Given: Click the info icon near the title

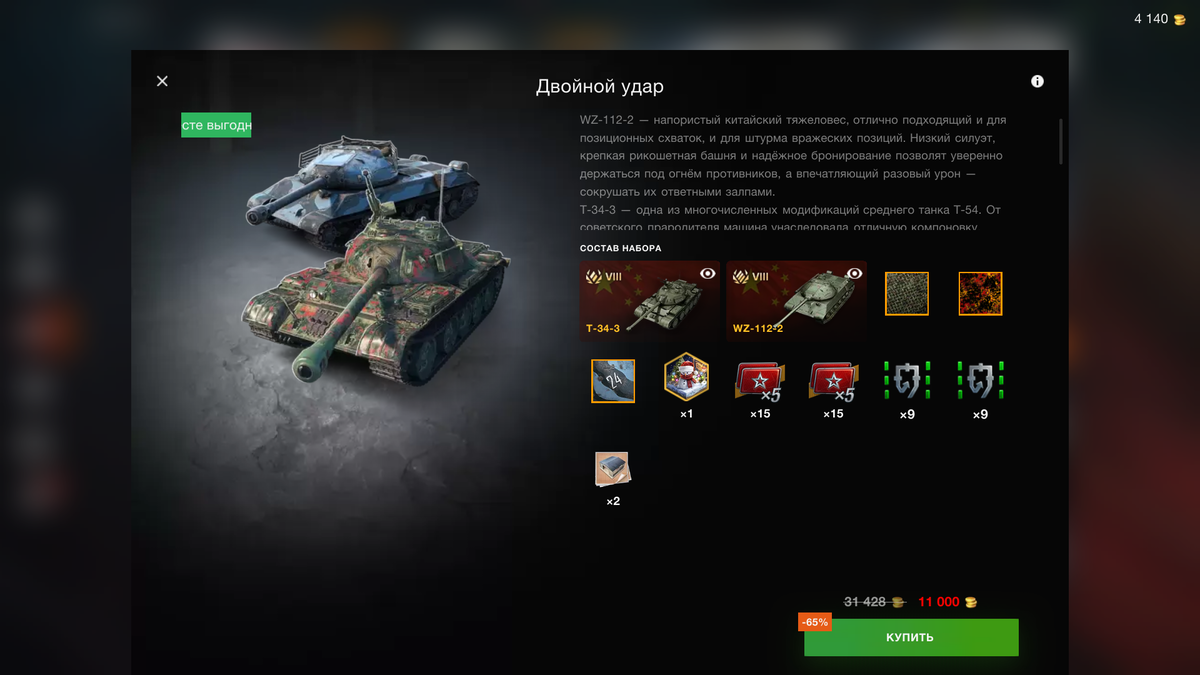Looking at the screenshot, I should point(1037,81).
